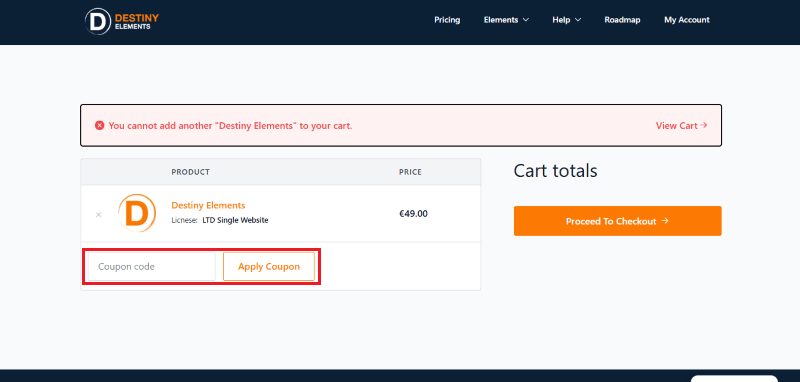Click the Destiny Elements product thumbnail
The height and width of the screenshot is (382, 800).
click(x=137, y=213)
